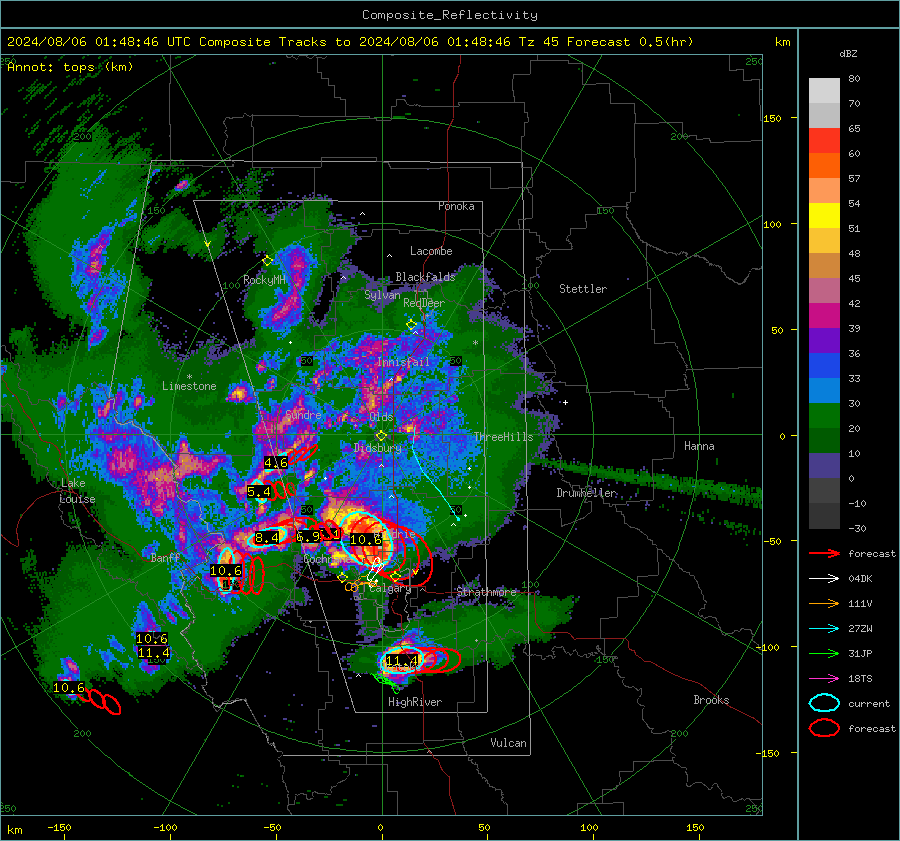Click the 10.6 storm label below Banff
The image size is (900, 841).
tap(226, 571)
